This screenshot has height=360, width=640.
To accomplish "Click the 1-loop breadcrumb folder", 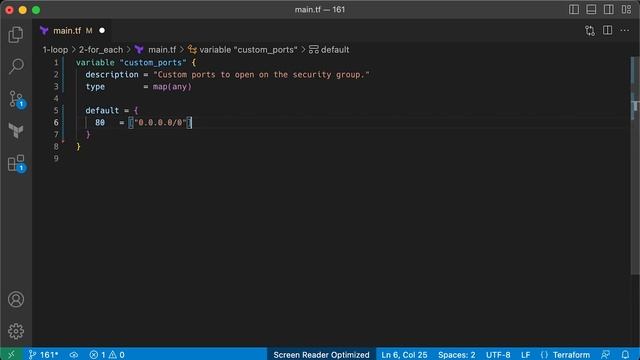I will click(x=55, y=50).
